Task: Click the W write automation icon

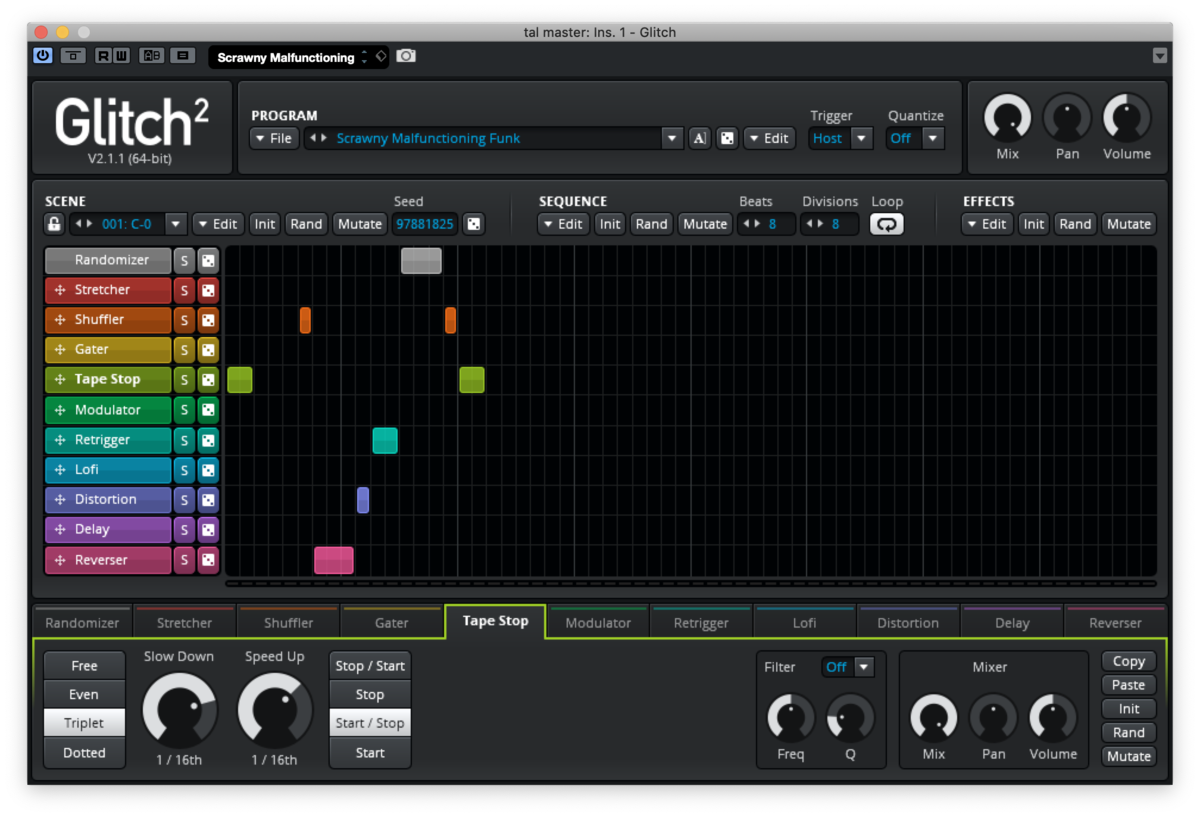Action: pyautogui.click(x=121, y=56)
